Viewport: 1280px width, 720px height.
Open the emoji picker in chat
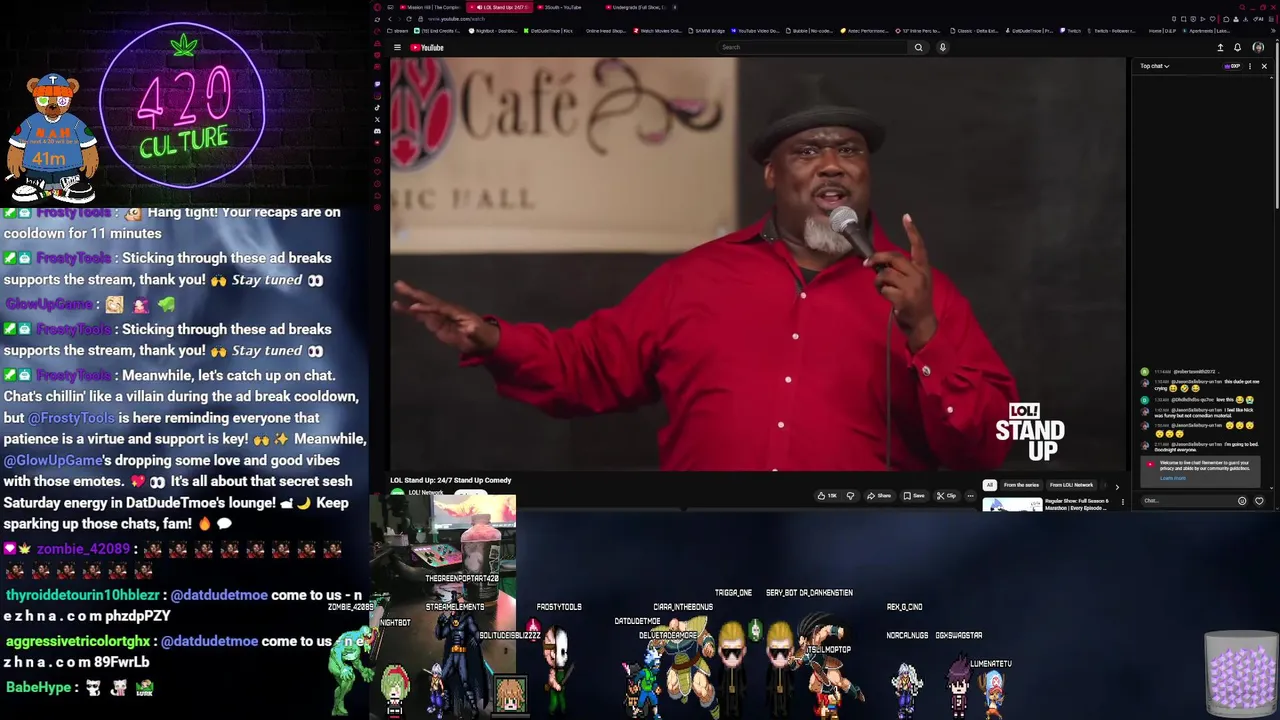point(1242,501)
